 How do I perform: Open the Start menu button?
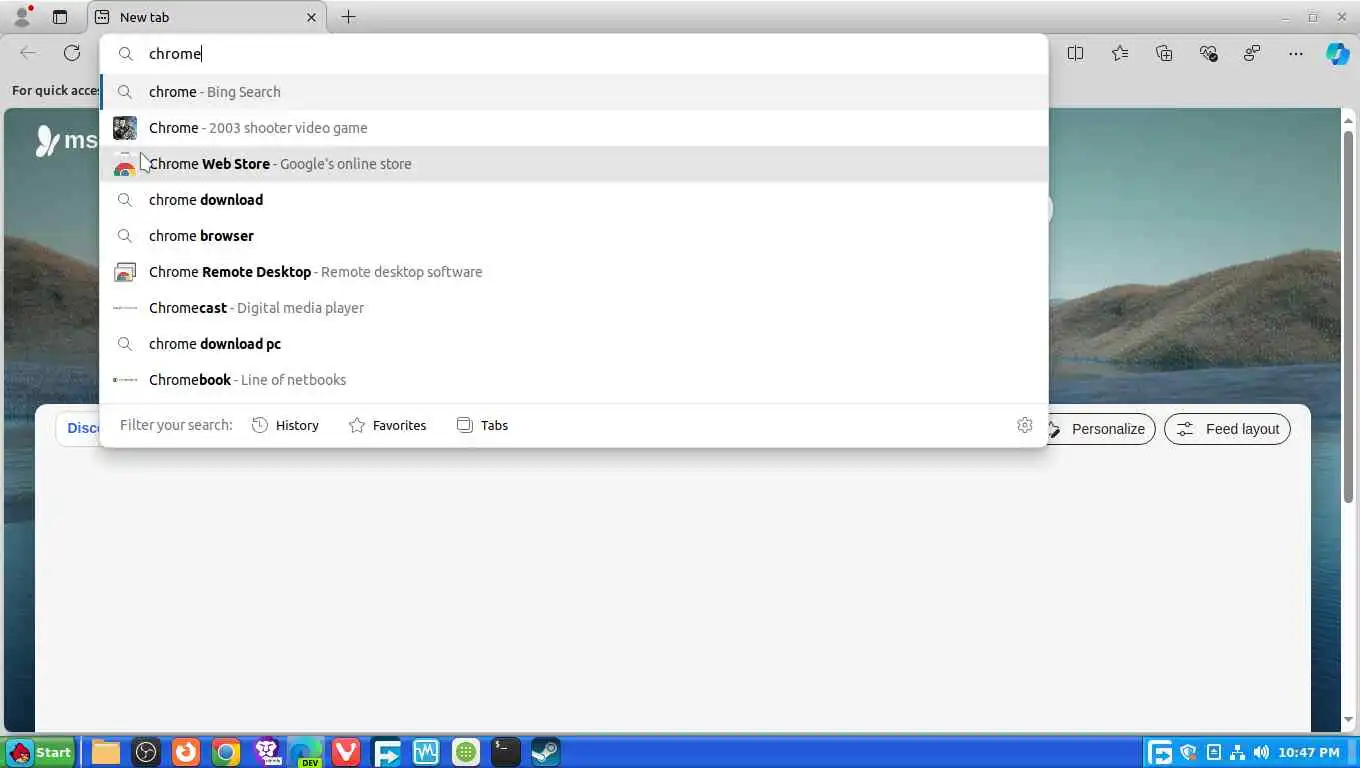pos(40,752)
